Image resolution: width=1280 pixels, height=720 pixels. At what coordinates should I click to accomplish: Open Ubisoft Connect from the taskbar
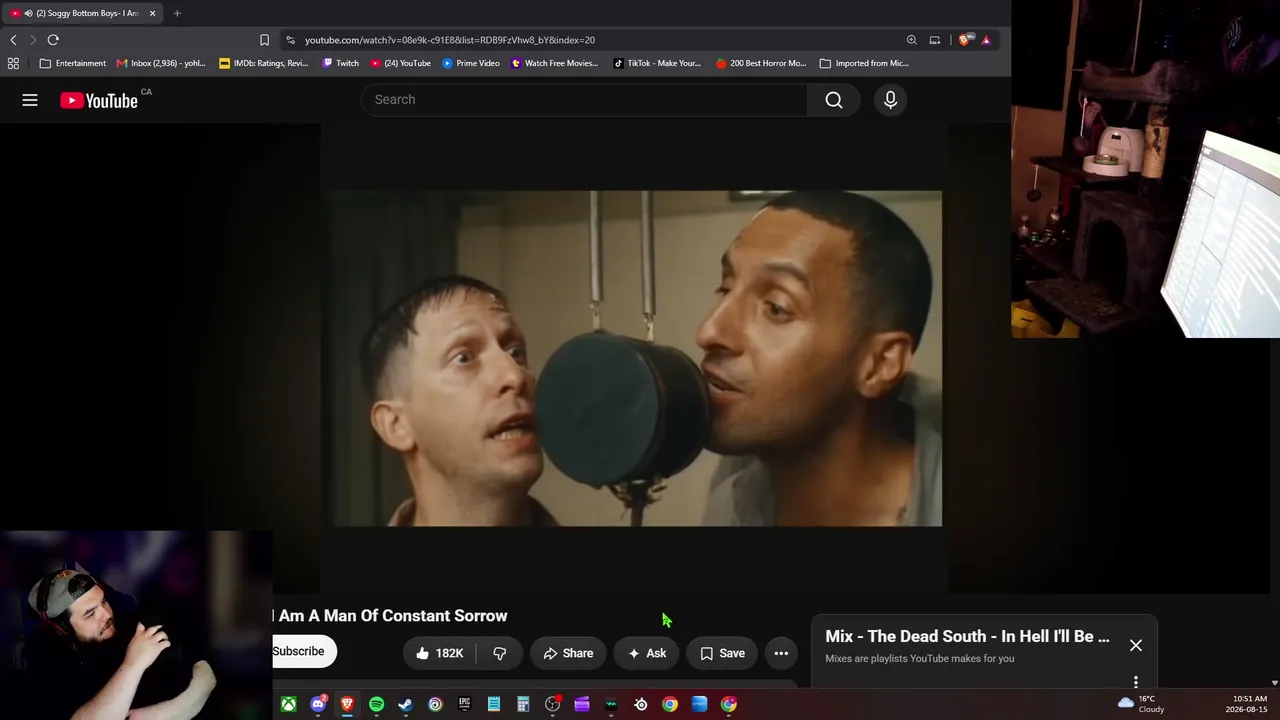coord(435,704)
